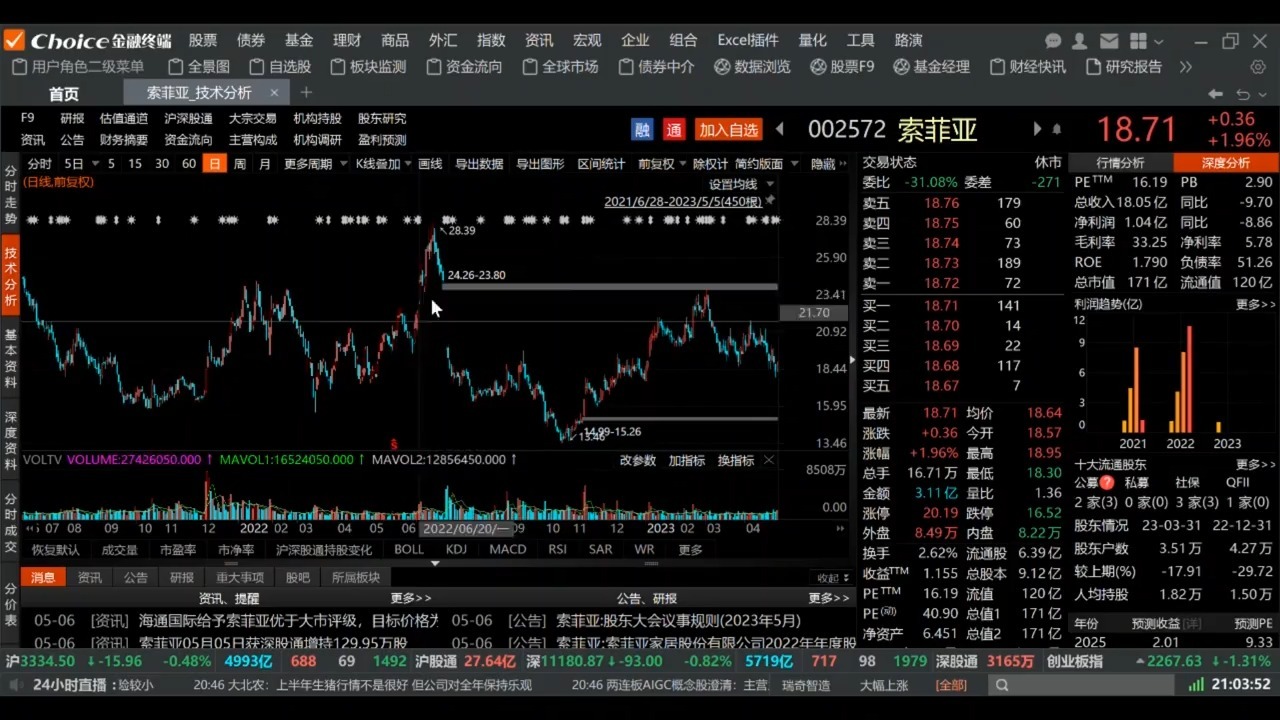Screen dimensions: 1280x720
Task: Go to previous stock with left triangle
Action: click(x=780, y=130)
